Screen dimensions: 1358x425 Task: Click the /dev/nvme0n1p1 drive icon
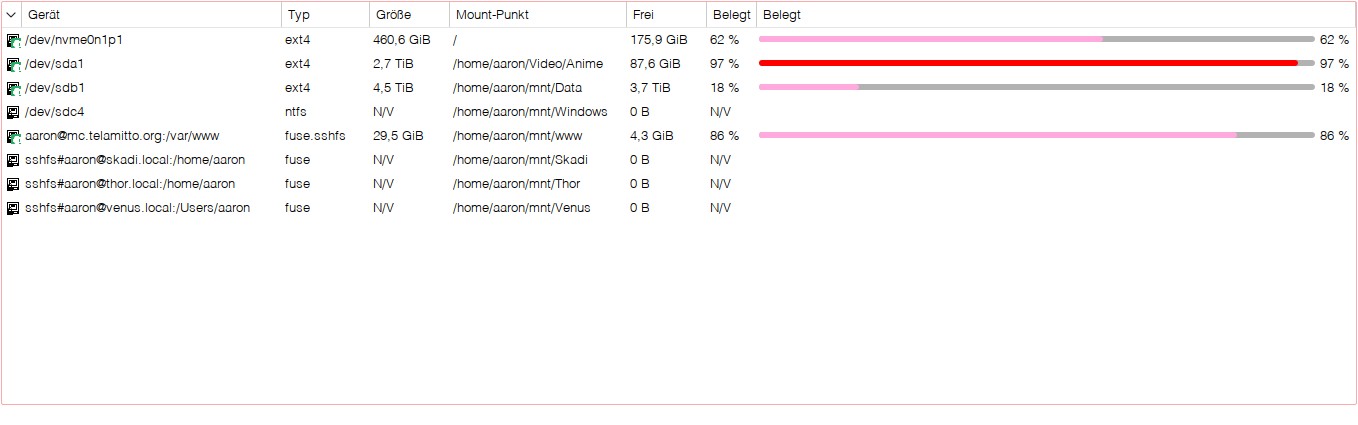point(13,40)
